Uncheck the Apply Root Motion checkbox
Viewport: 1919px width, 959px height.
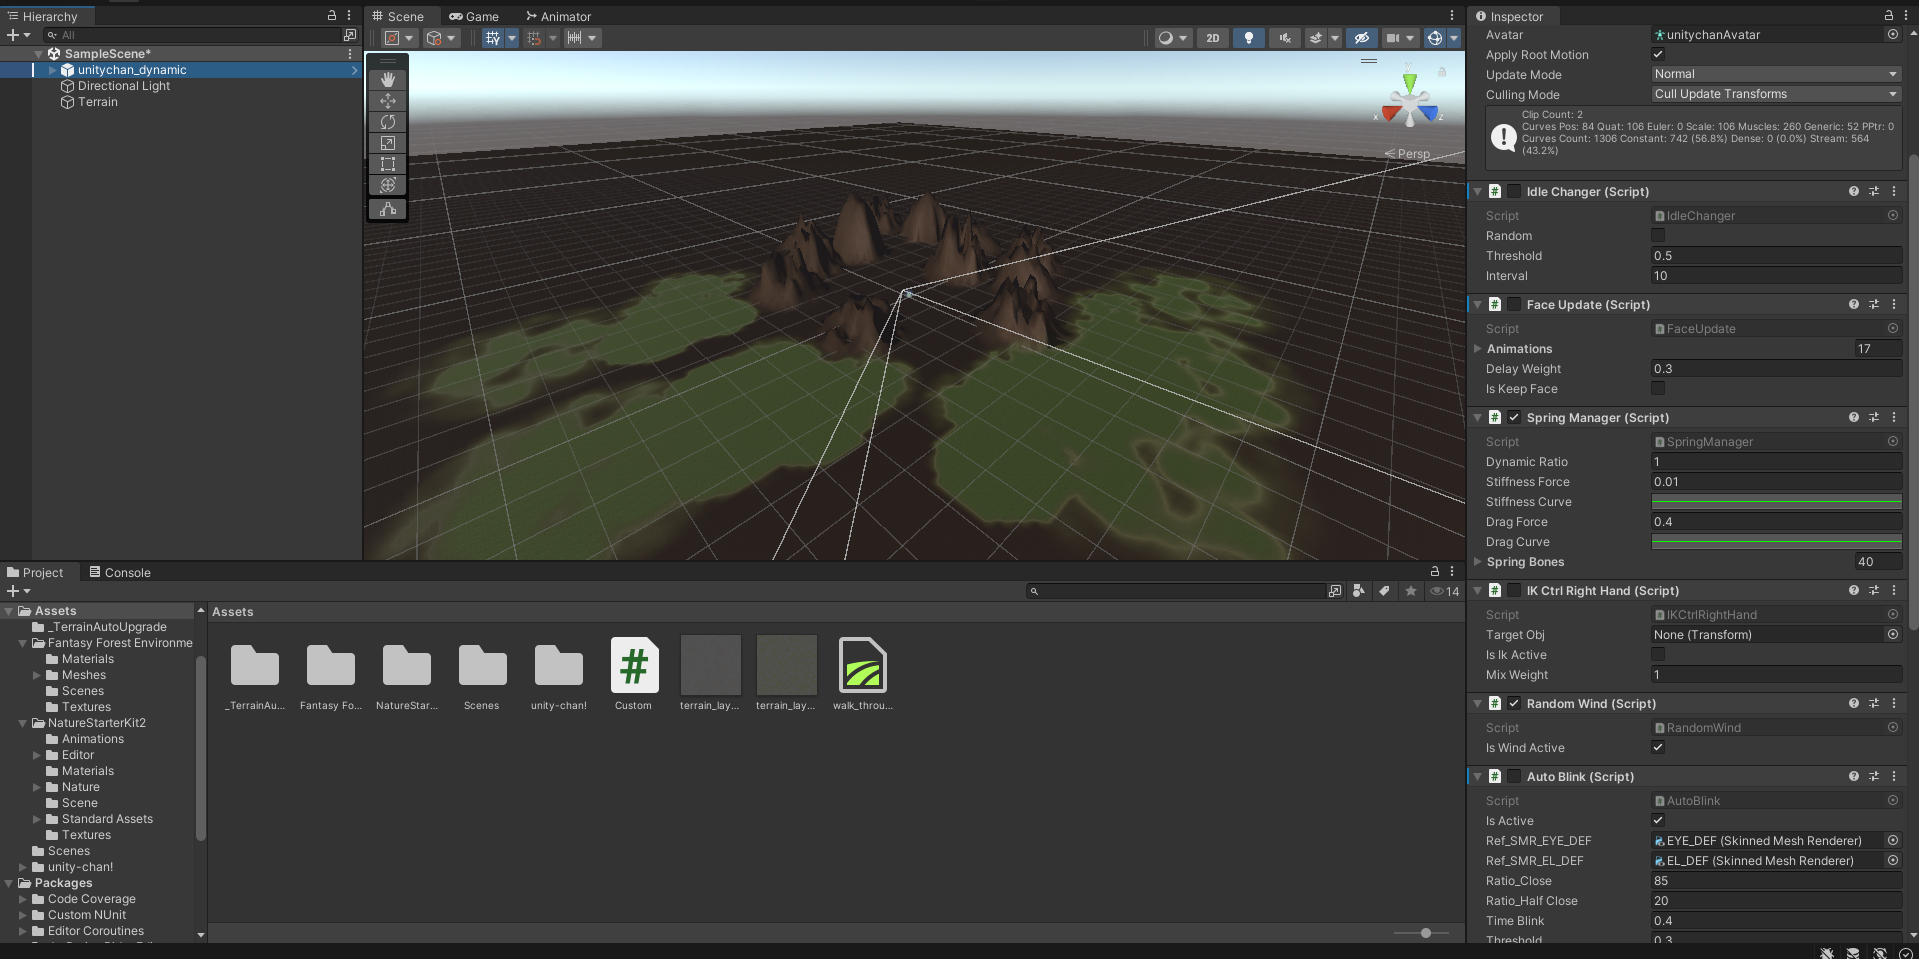[x=1658, y=55]
